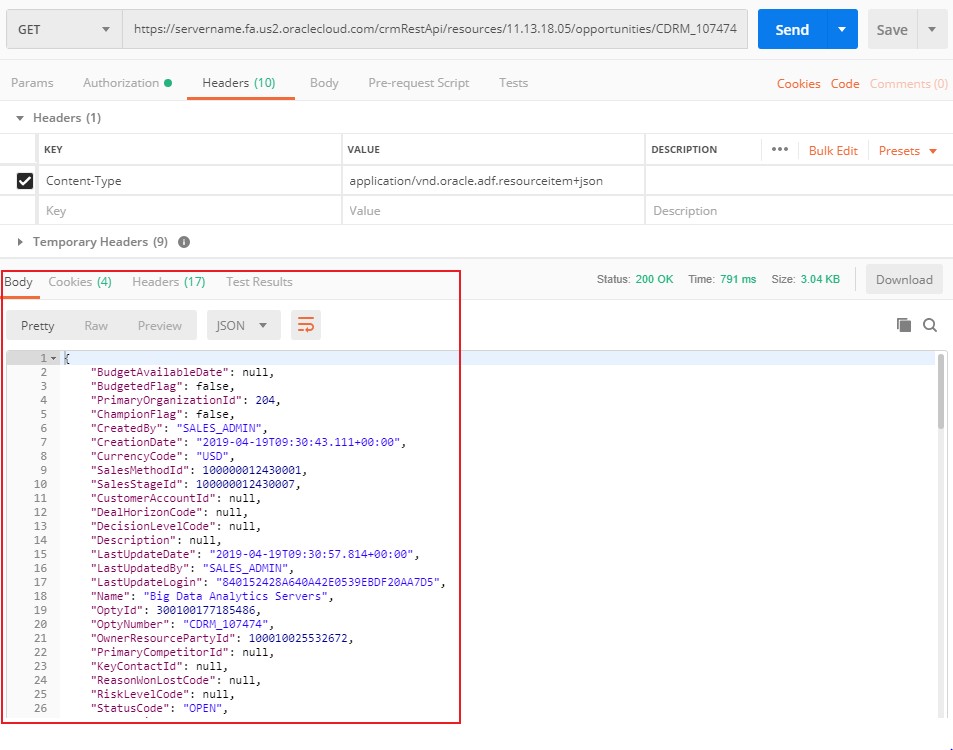Open the Pre-request Script tab
The image size is (953, 750).
tap(419, 83)
